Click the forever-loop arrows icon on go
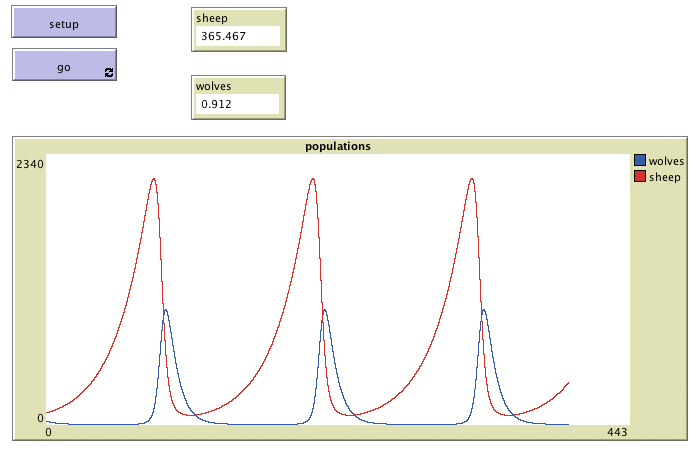This screenshot has height=450, width=697. (x=108, y=73)
